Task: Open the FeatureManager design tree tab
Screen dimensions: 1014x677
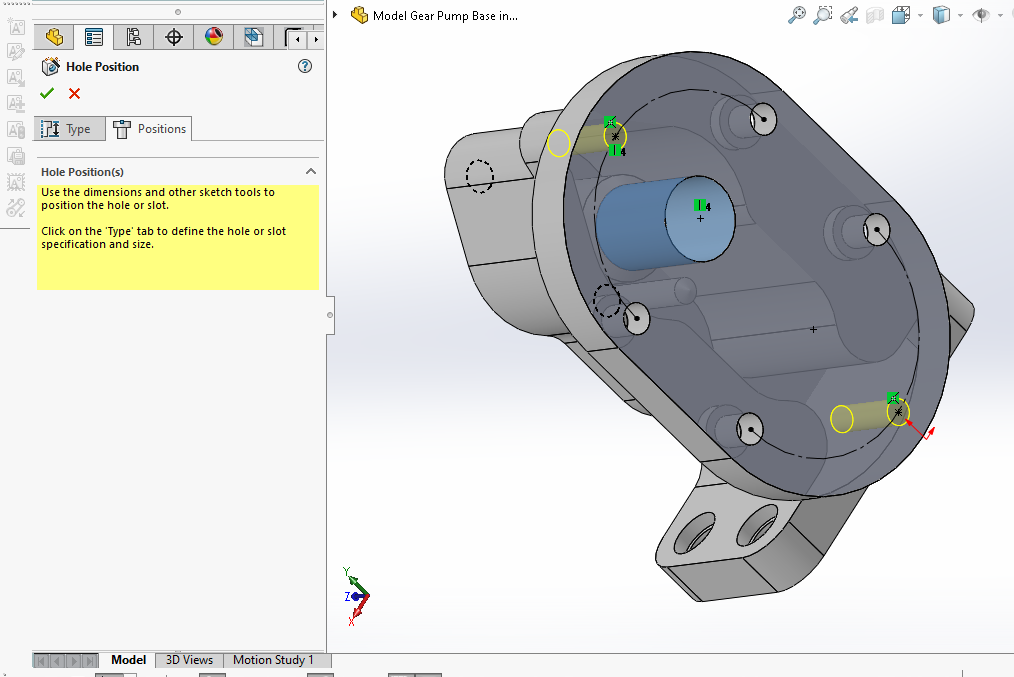Action: [x=54, y=38]
